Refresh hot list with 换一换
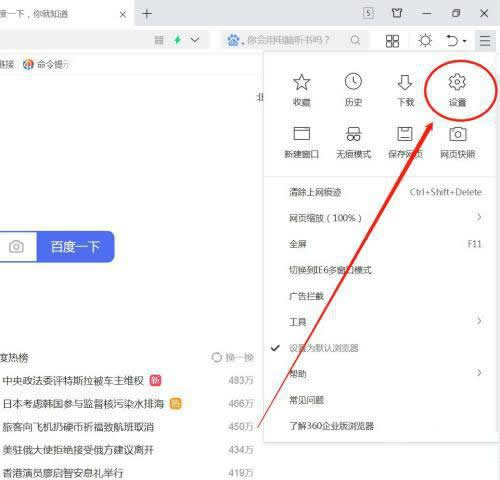500x480 pixels. click(x=233, y=357)
